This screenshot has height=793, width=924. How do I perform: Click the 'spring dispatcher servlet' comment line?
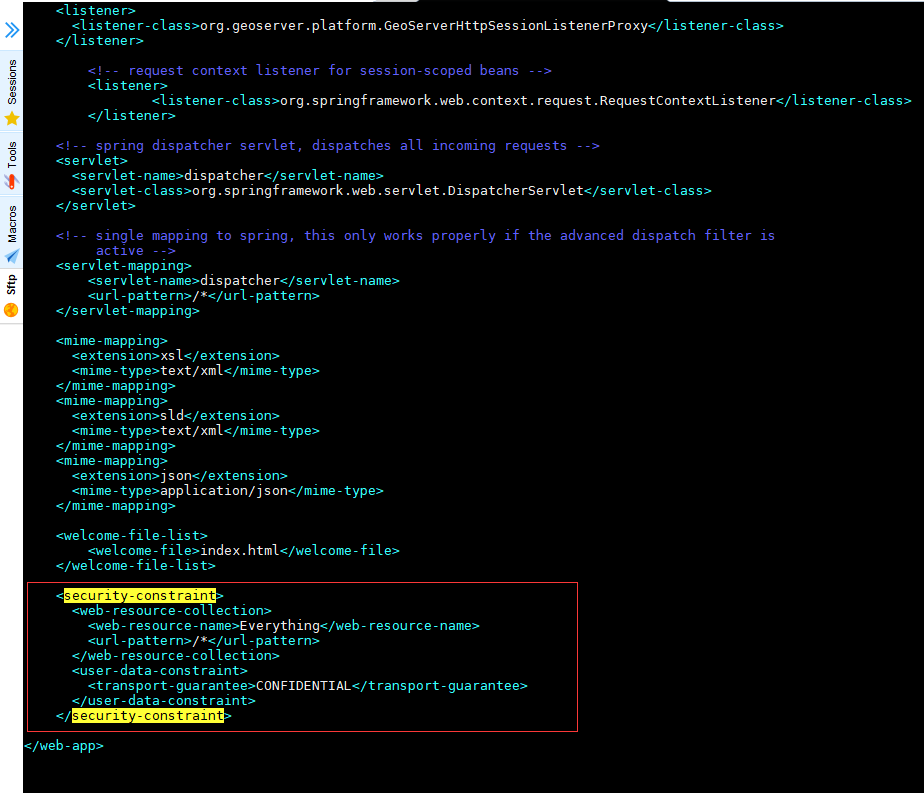(x=328, y=146)
